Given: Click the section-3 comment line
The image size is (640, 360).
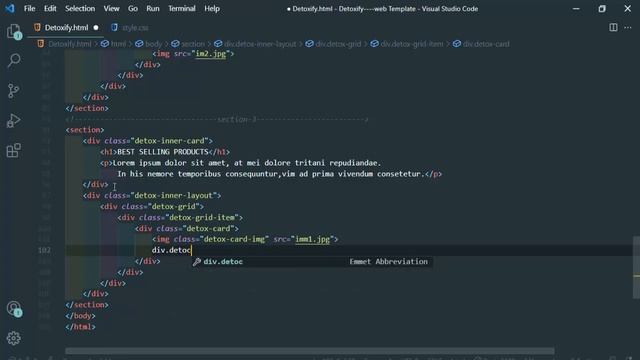Looking at the screenshot, I should tap(217, 119).
